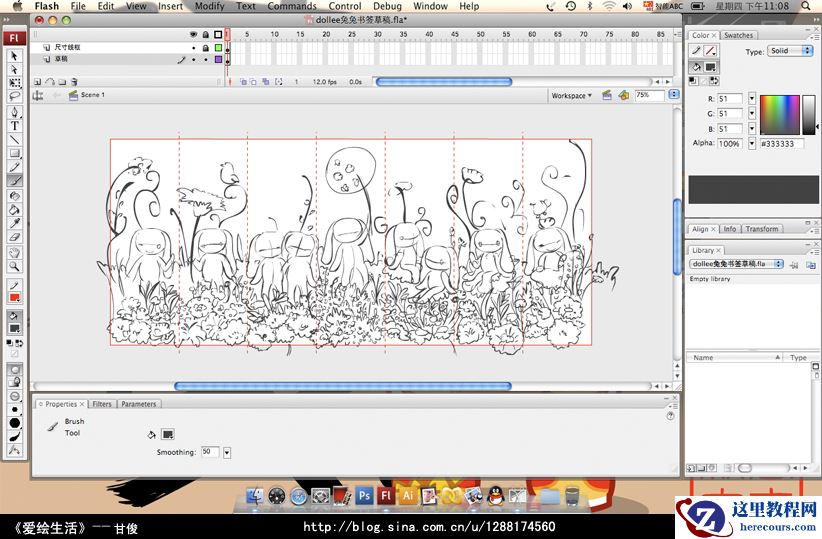This screenshot has height=539, width=822.
Task: Toggle lock on 尺寸线框 layer
Action: tap(206, 47)
